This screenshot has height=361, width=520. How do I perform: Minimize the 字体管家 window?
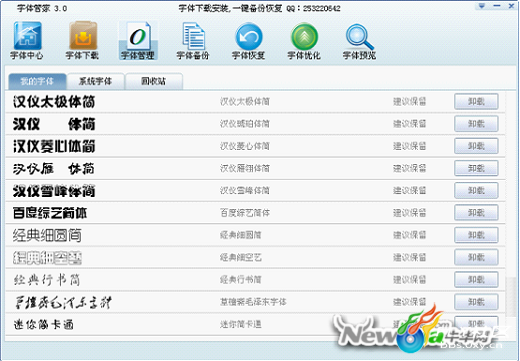[x=497, y=6]
